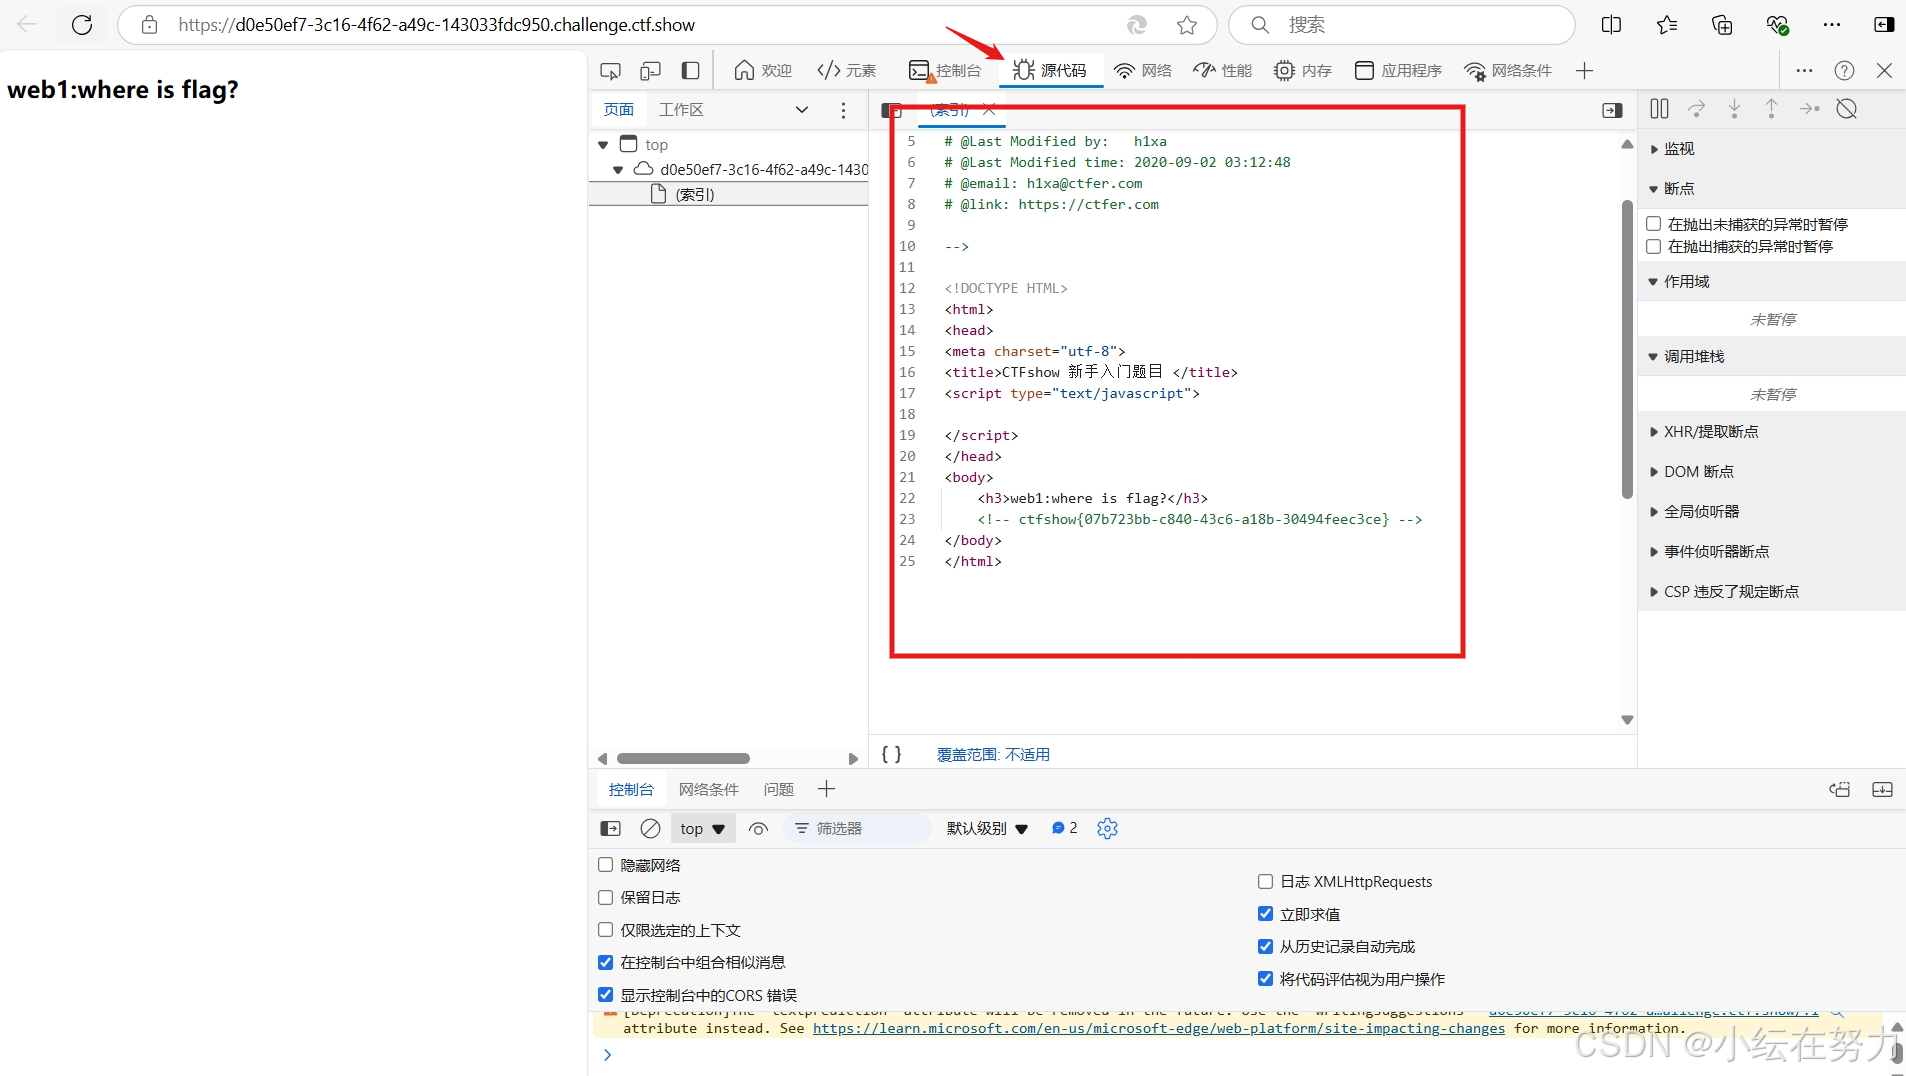This screenshot has height=1076, width=1906.
Task: Select the (索引) file in tree
Action: coord(728,195)
